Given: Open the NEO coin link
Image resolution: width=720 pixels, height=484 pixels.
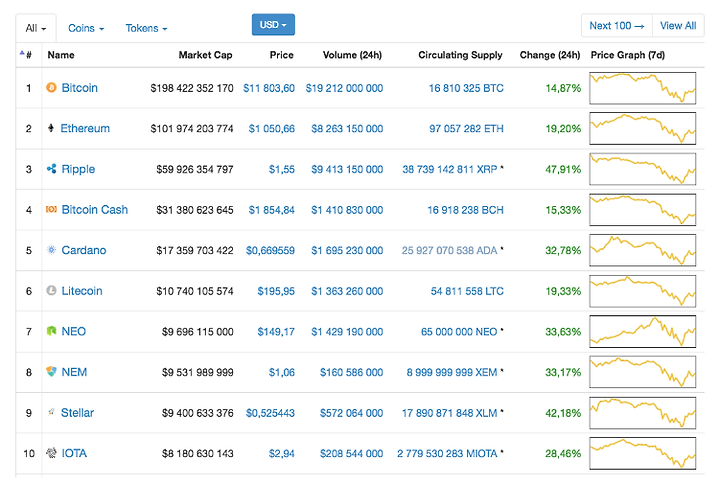Looking at the screenshot, I should (73, 332).
